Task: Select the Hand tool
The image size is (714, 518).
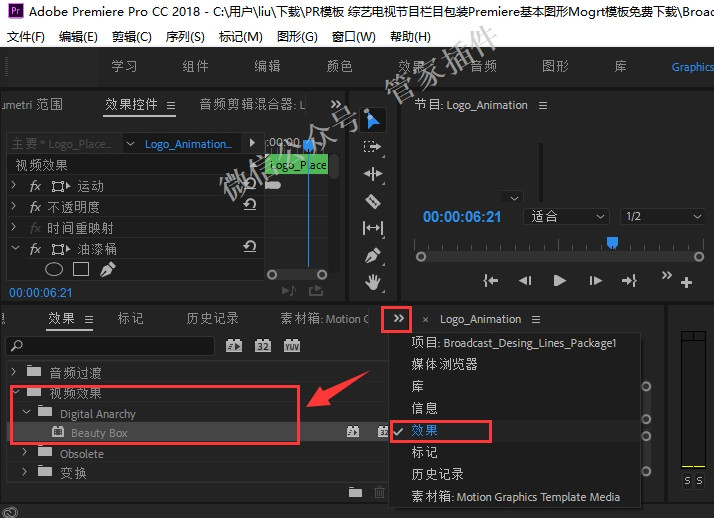Action: (373, 282)
